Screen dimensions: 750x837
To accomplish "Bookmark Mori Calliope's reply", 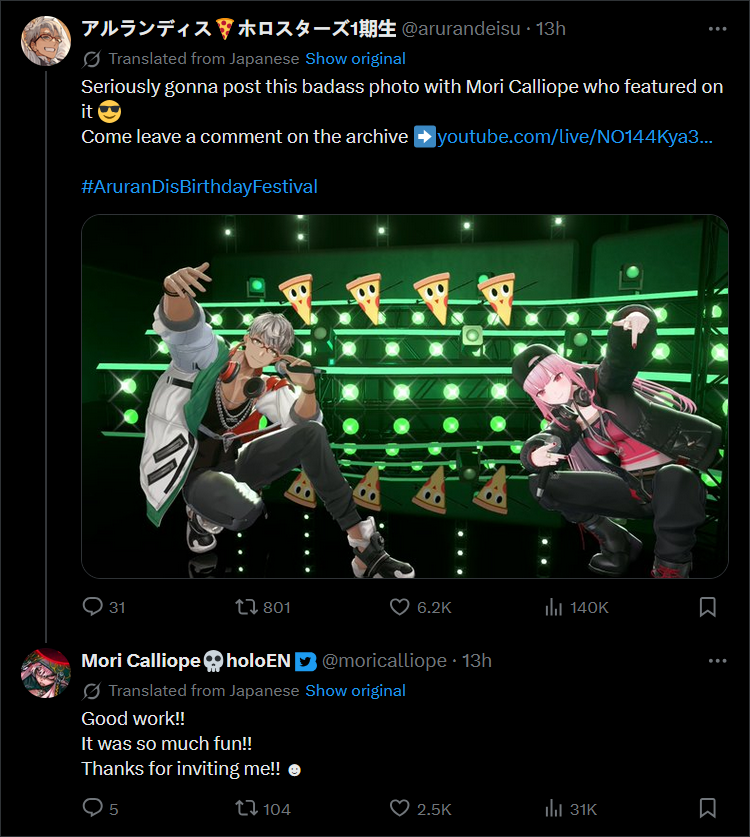I will [x=707, y=808].
